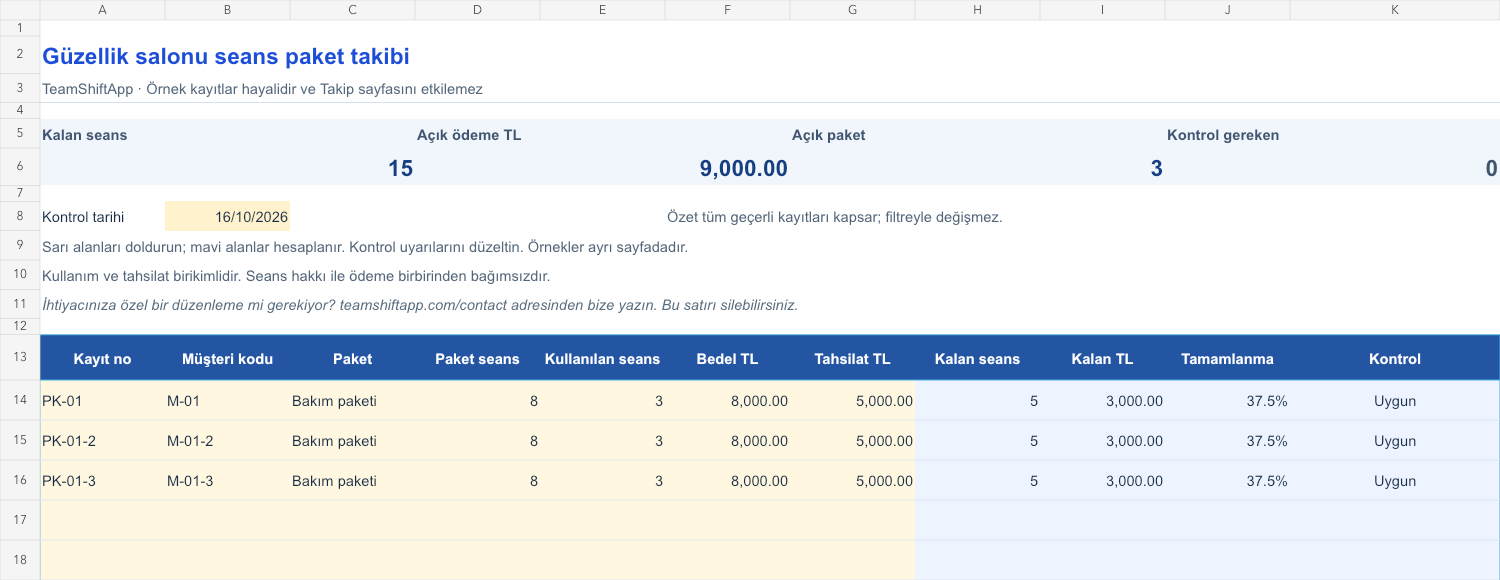Image resolution: width=1500 pixels, height=580 pixels.
Task: Click the "Kalan seans" table header in row 13
Action: 977,359
